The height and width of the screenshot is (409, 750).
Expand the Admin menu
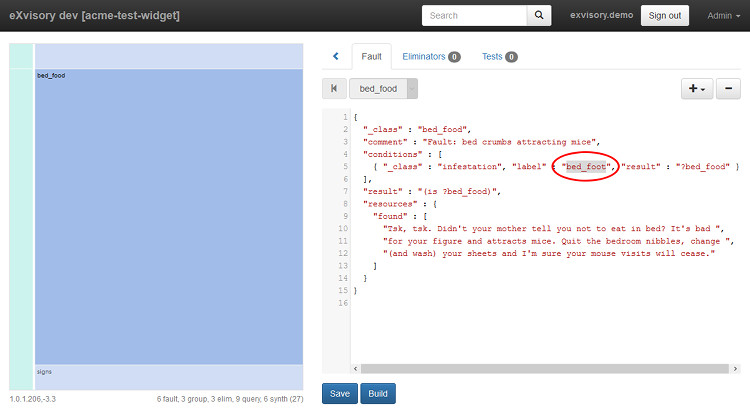click(x=723, y=16)
